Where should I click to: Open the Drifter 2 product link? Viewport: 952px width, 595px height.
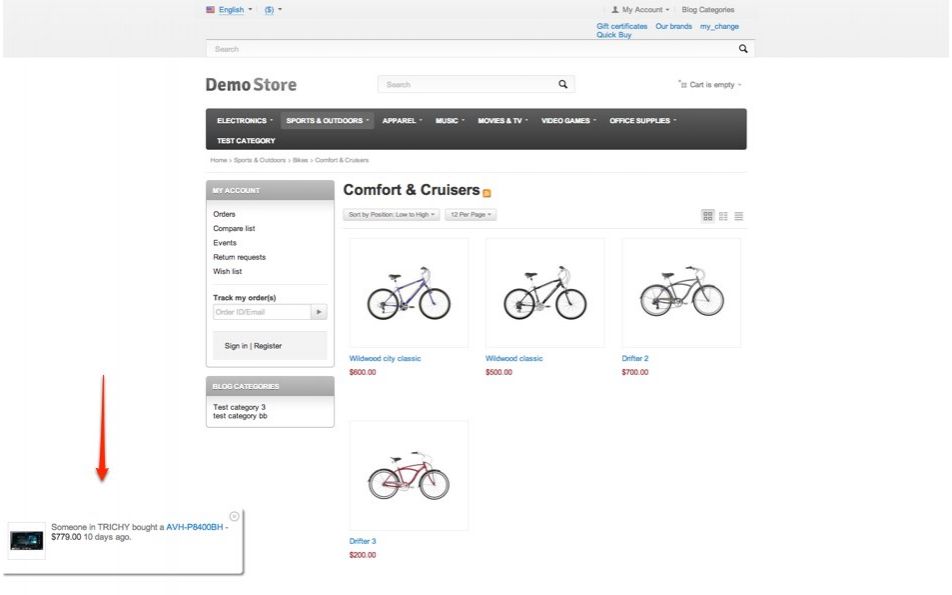(x=635, y=359)
